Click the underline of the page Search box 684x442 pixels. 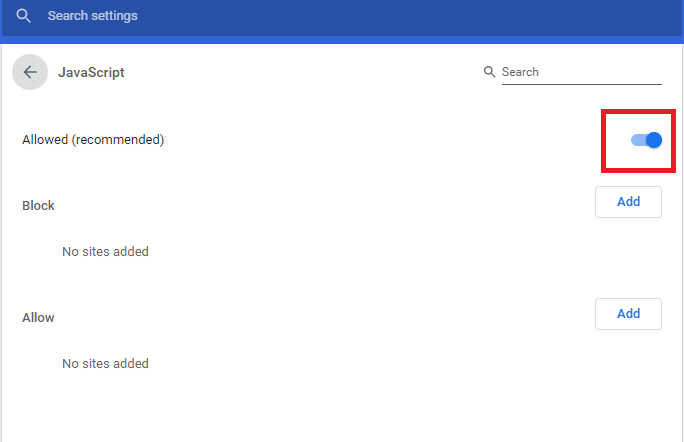[x=580, y=84]
